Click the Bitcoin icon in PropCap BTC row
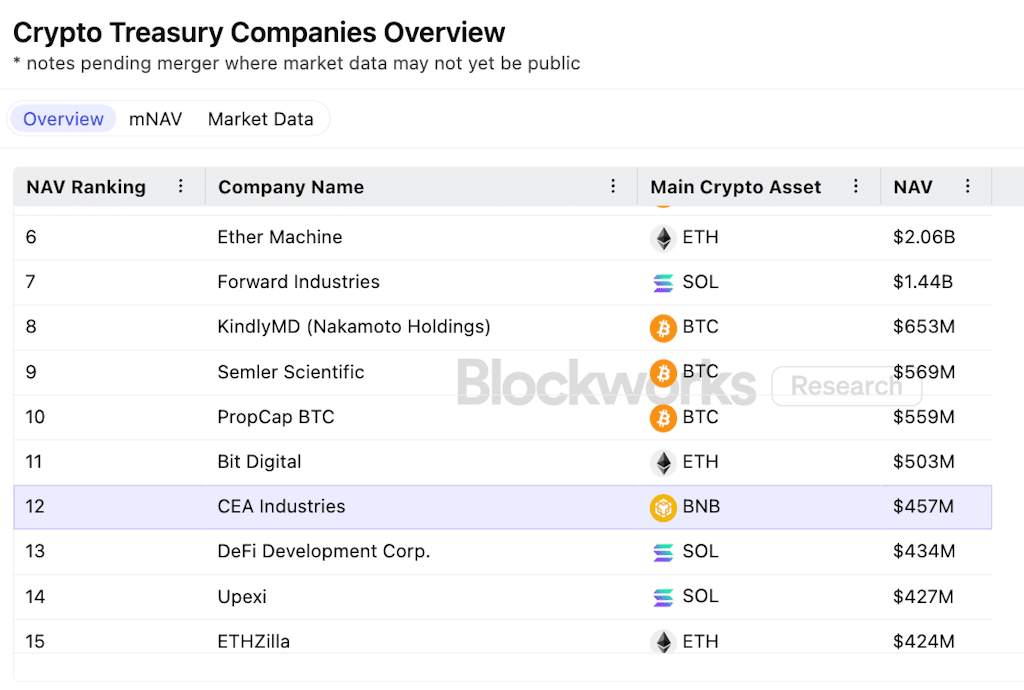Image resolution: width=1024 pixels, height=690 pixels. [x=662, y=417]
